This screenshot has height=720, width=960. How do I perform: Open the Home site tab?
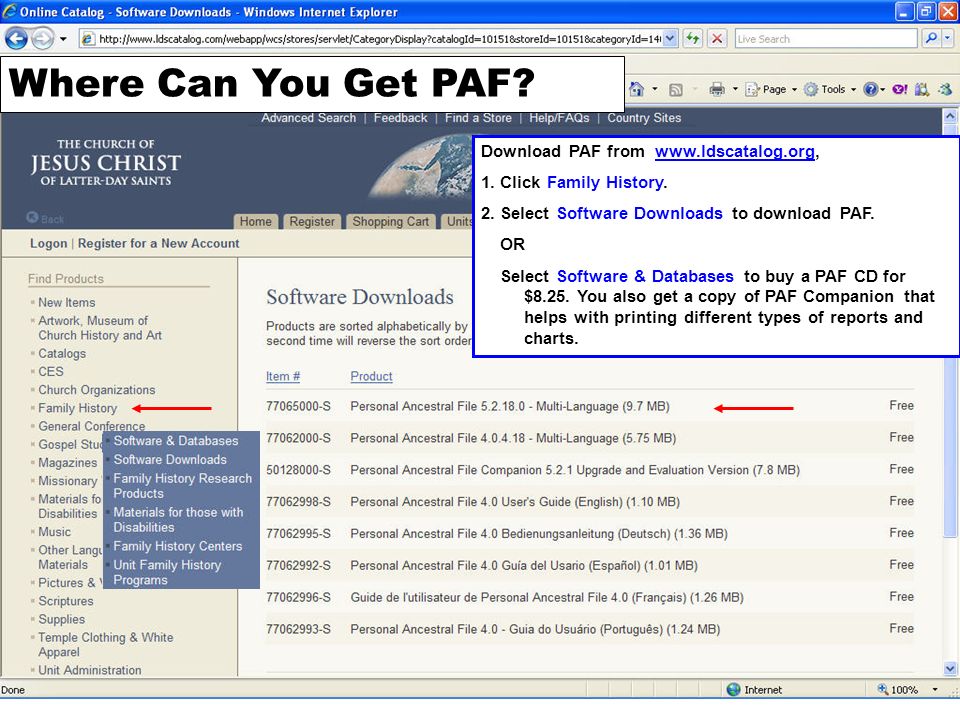pos(255,221)
